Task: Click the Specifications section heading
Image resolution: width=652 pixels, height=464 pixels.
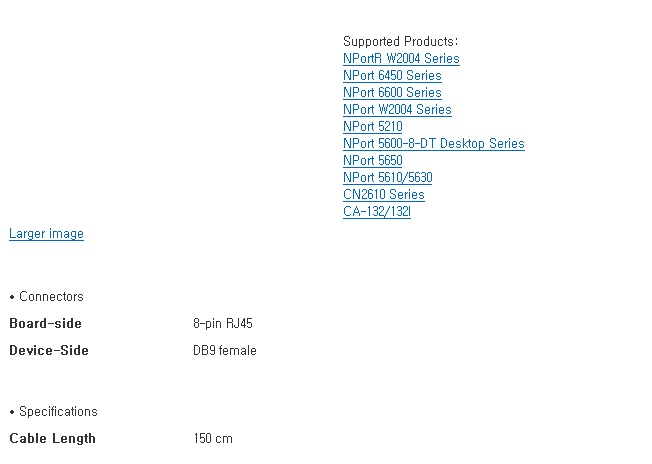Action: [x=58, y=412]
